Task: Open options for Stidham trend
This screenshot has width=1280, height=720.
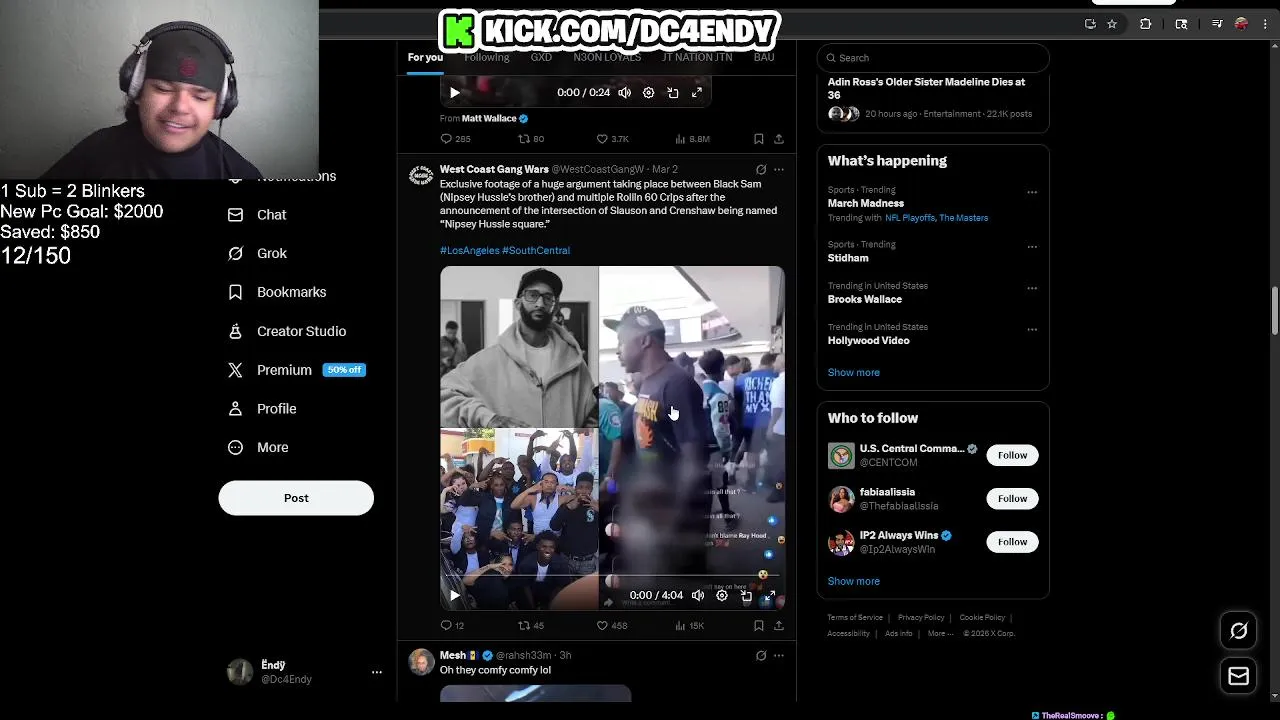Action: [1032, 247]
